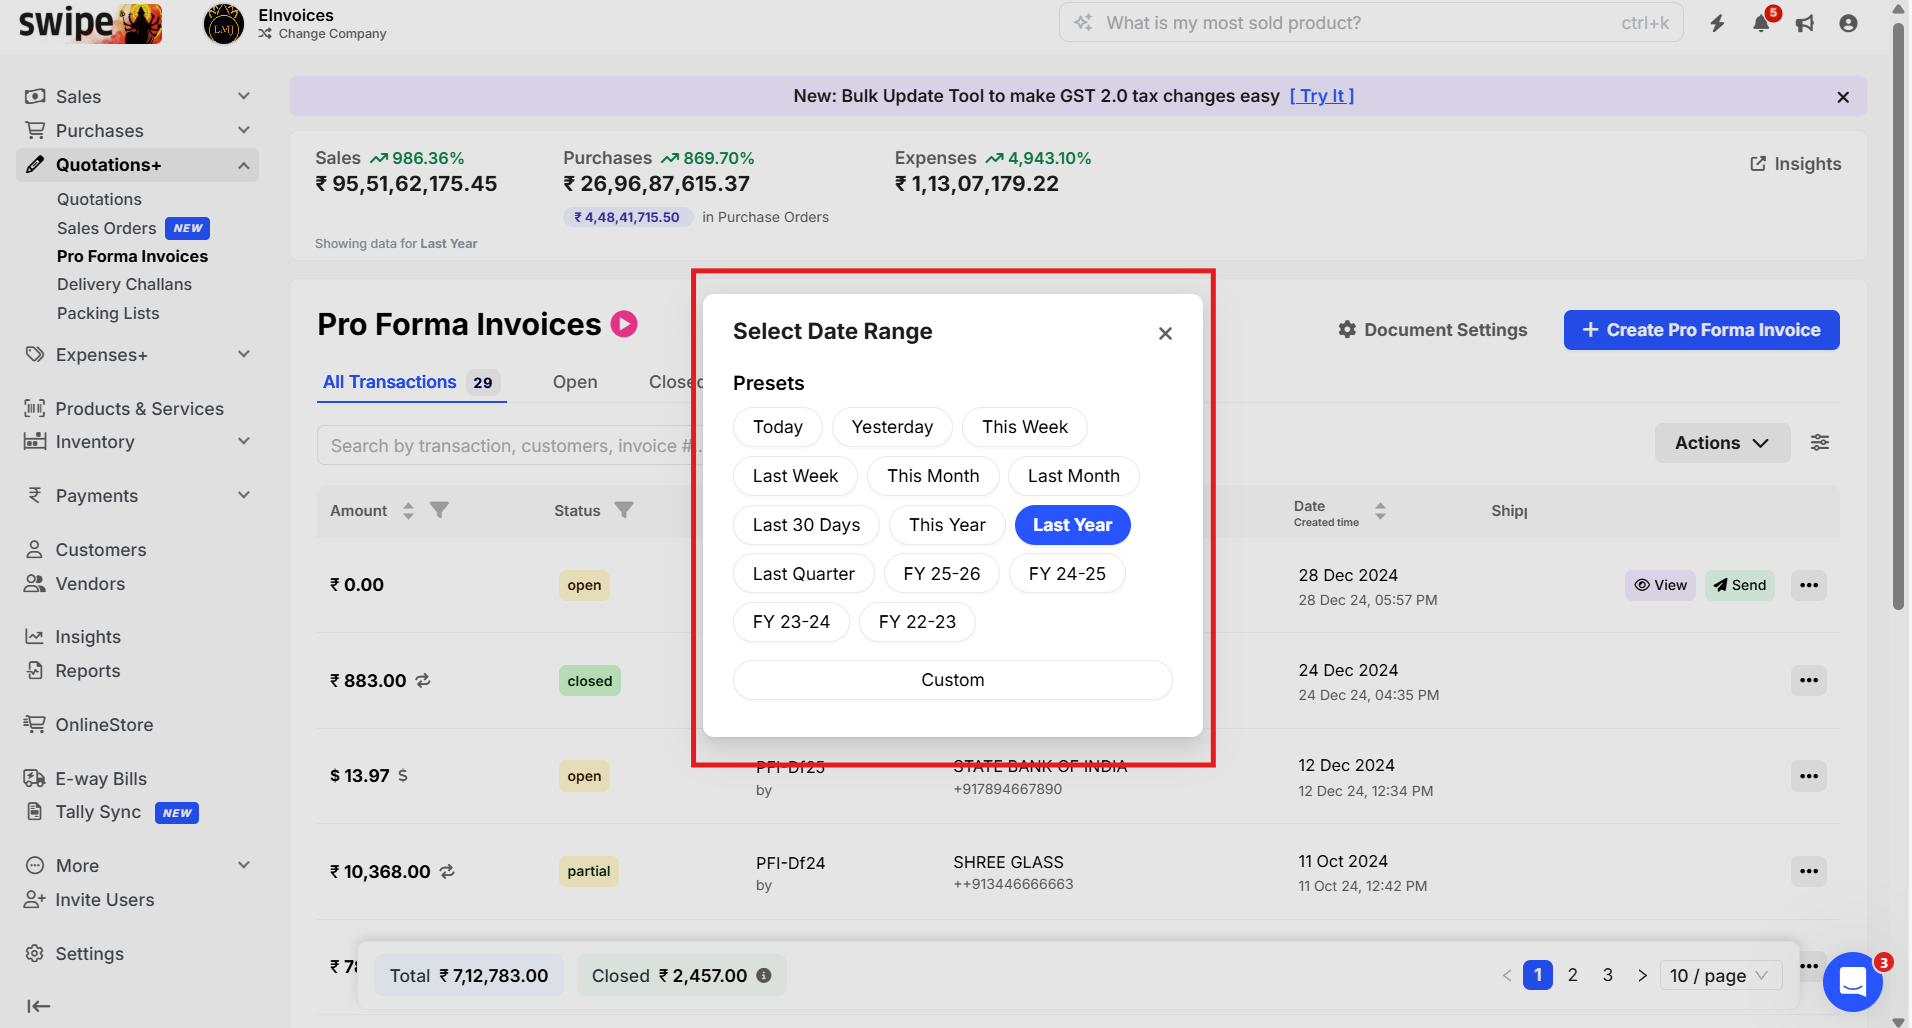Open the announcements megaphone icon

1805,23
